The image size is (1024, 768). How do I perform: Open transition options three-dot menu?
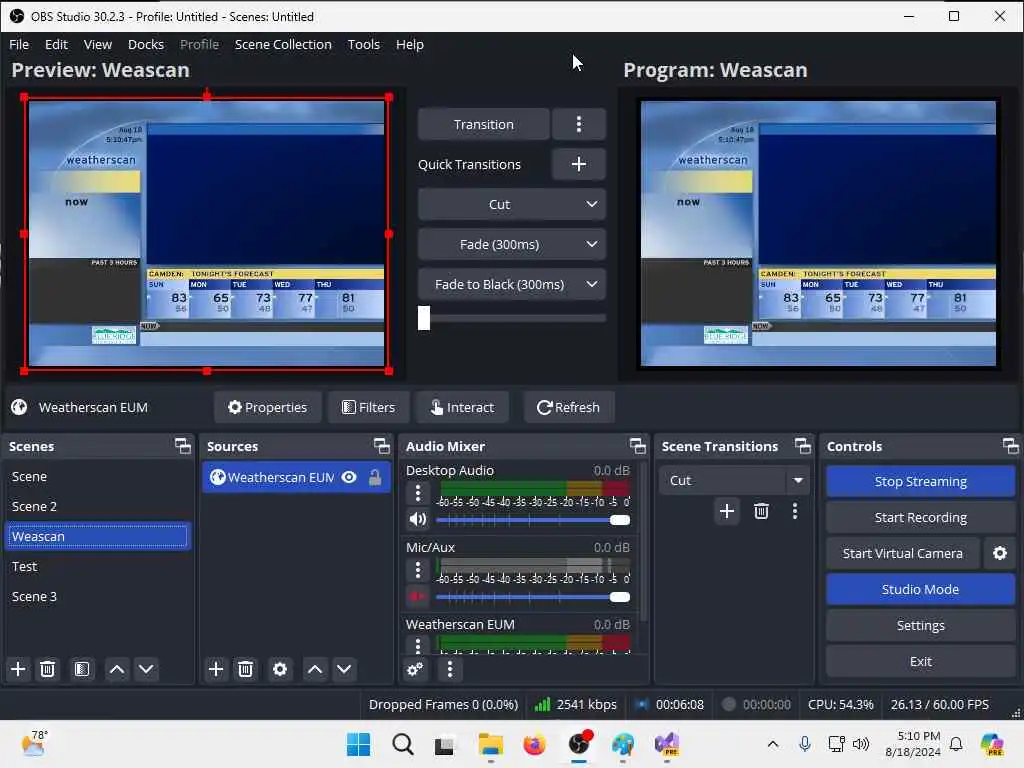[579, 124]
